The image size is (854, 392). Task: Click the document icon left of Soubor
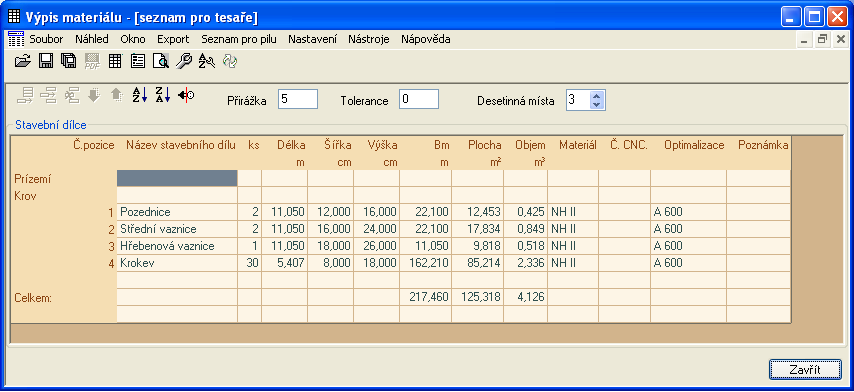(x=16, y=39)
